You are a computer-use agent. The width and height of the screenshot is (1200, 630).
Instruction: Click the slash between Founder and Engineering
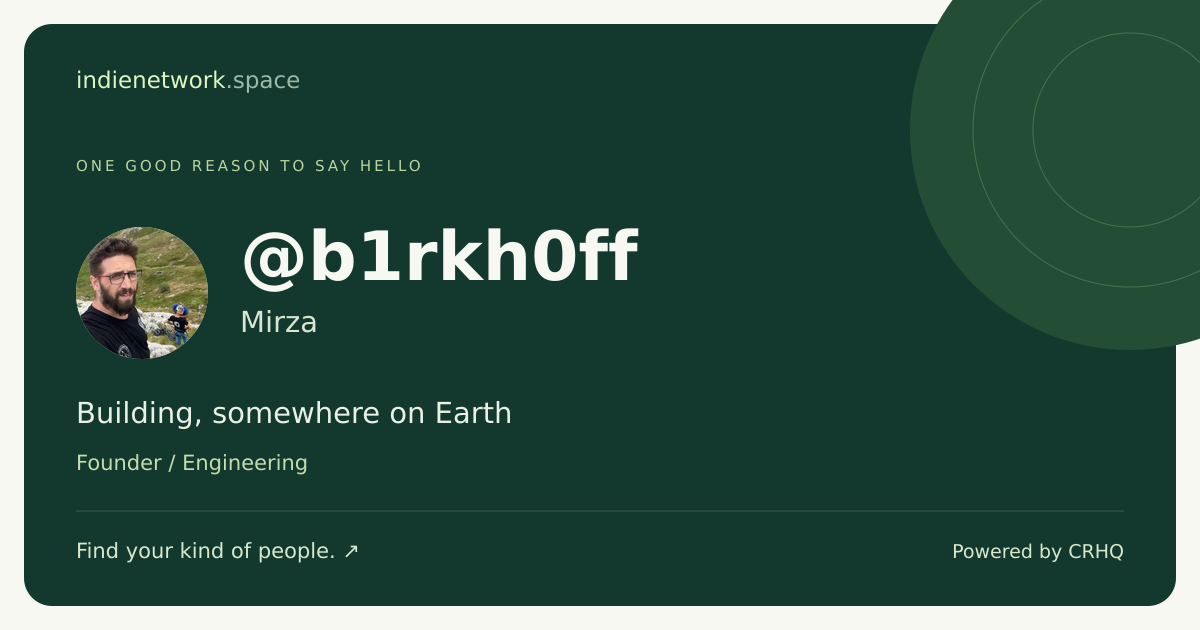(x=172, y=463)
